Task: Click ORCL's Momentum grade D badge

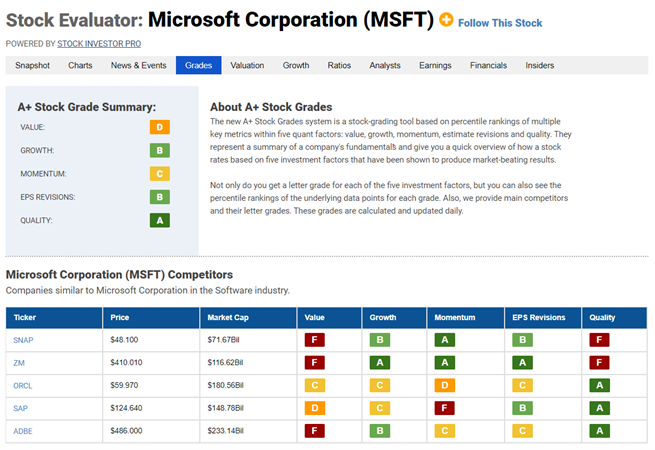Action: coord(444,385)
